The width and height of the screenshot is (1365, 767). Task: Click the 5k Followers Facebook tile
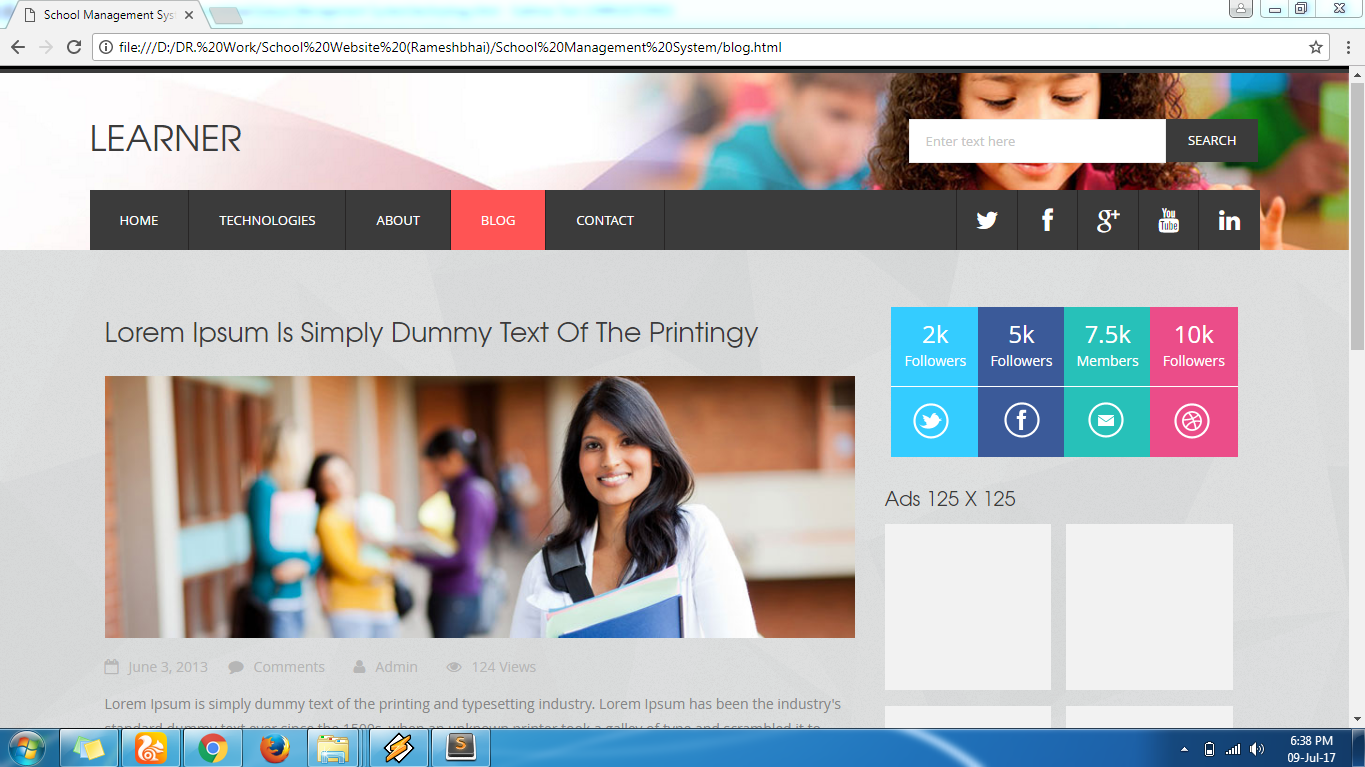[1021, 346]
